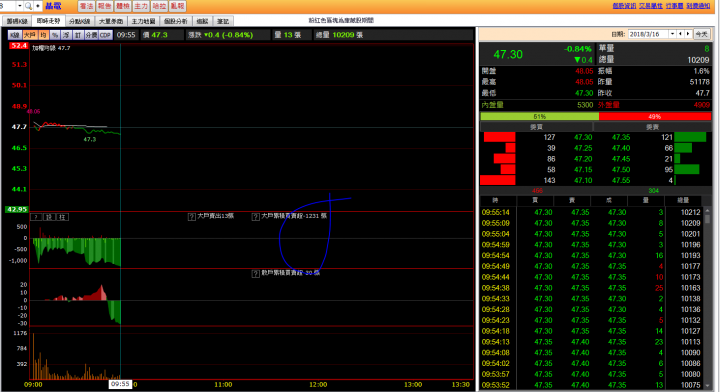The width and height of the screenshot is (720, 392).
Task: Toggle the % percent scale button
Action: click(55, 35)
